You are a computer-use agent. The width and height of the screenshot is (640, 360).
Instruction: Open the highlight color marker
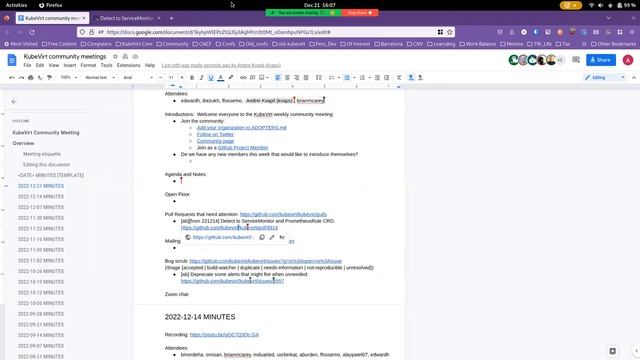coord(231,78)
